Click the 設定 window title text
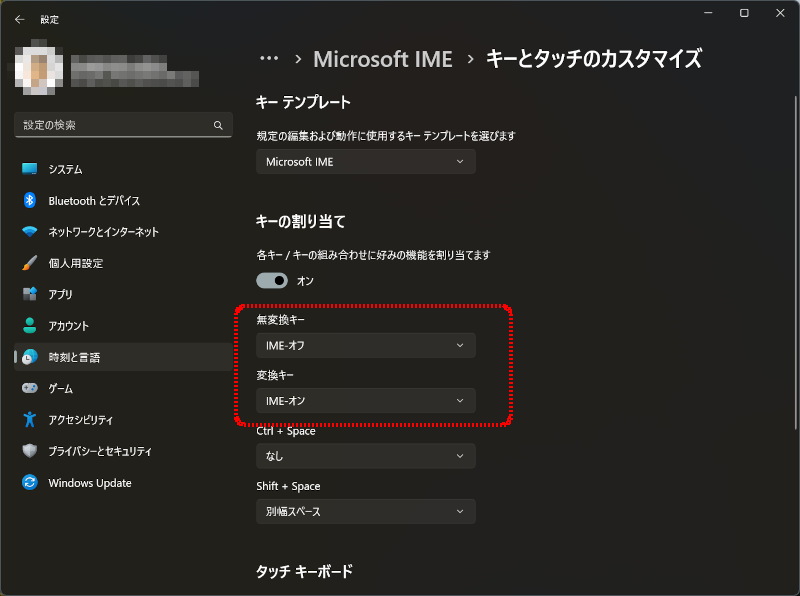Screen dimensions: 800x596 pos(49,20)
